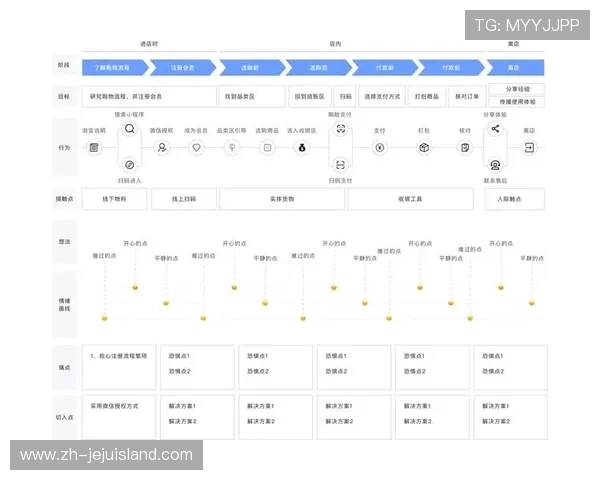
Task: Click the 支付 yen coin icon
Action: (380, 147)
